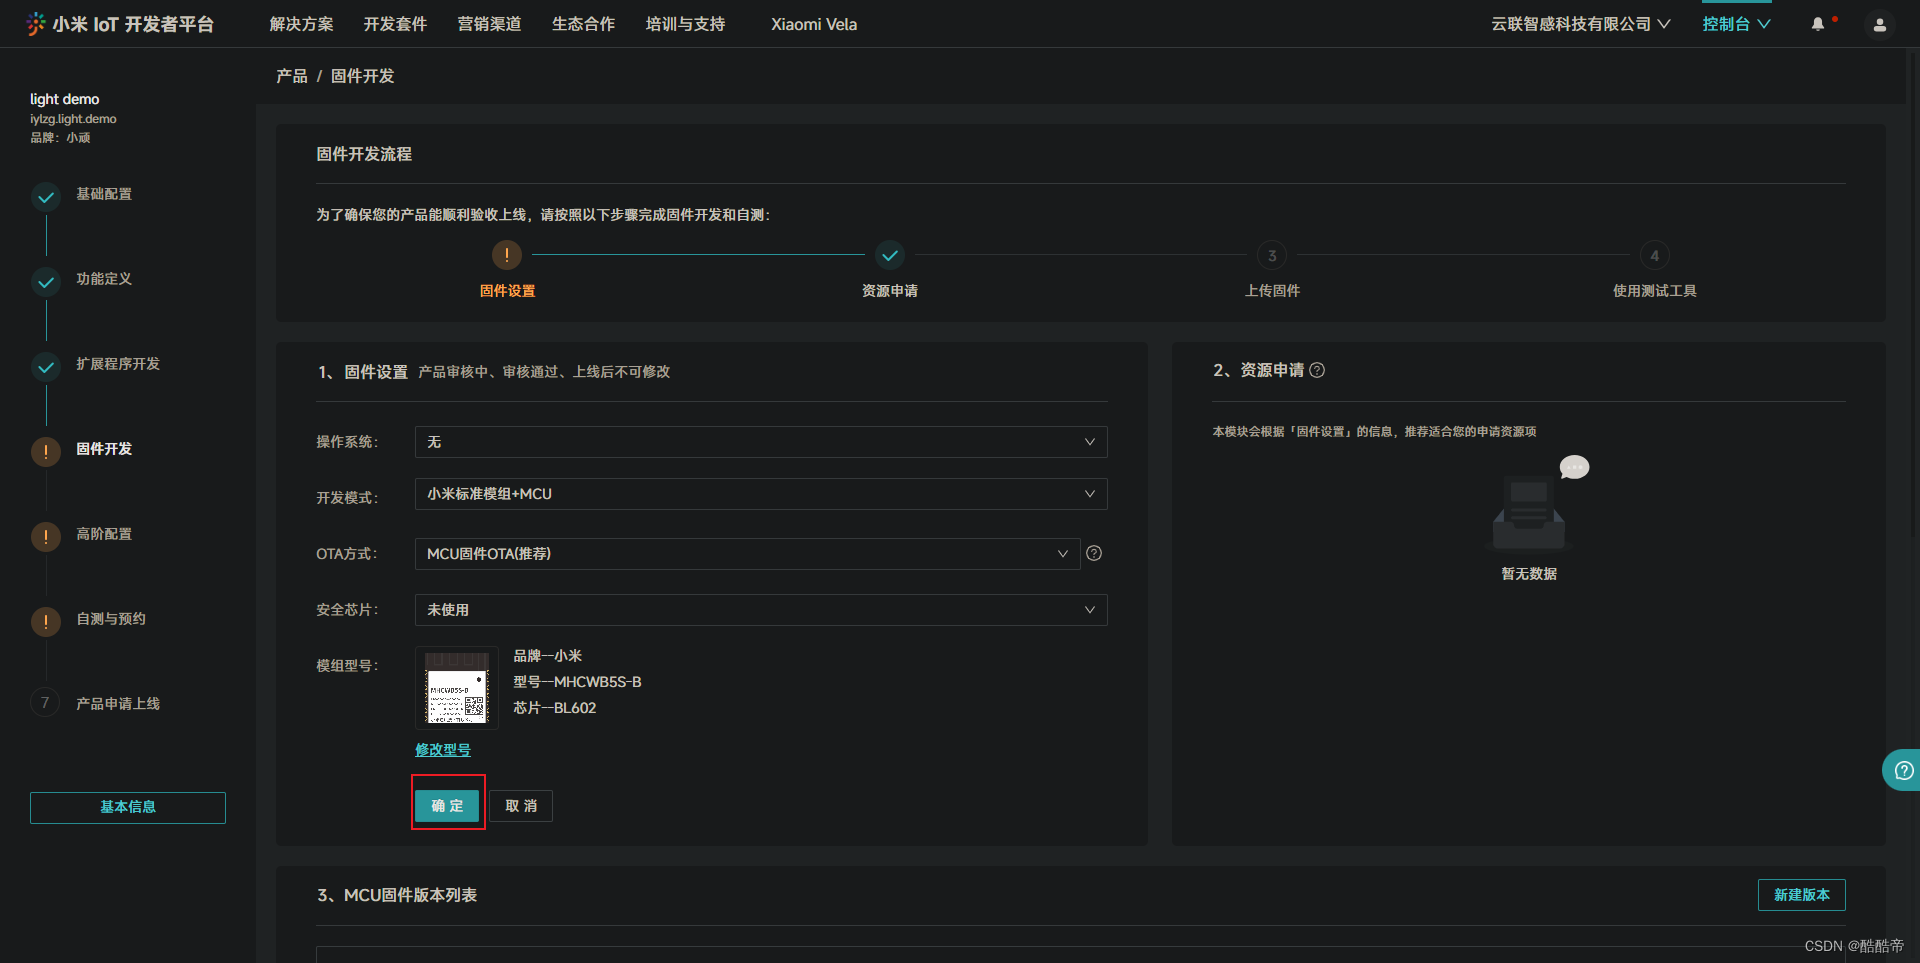This screenshot has height=963, width=1920.
Task: Click the 产品 breadcrumb link
Action: (292, 76)
